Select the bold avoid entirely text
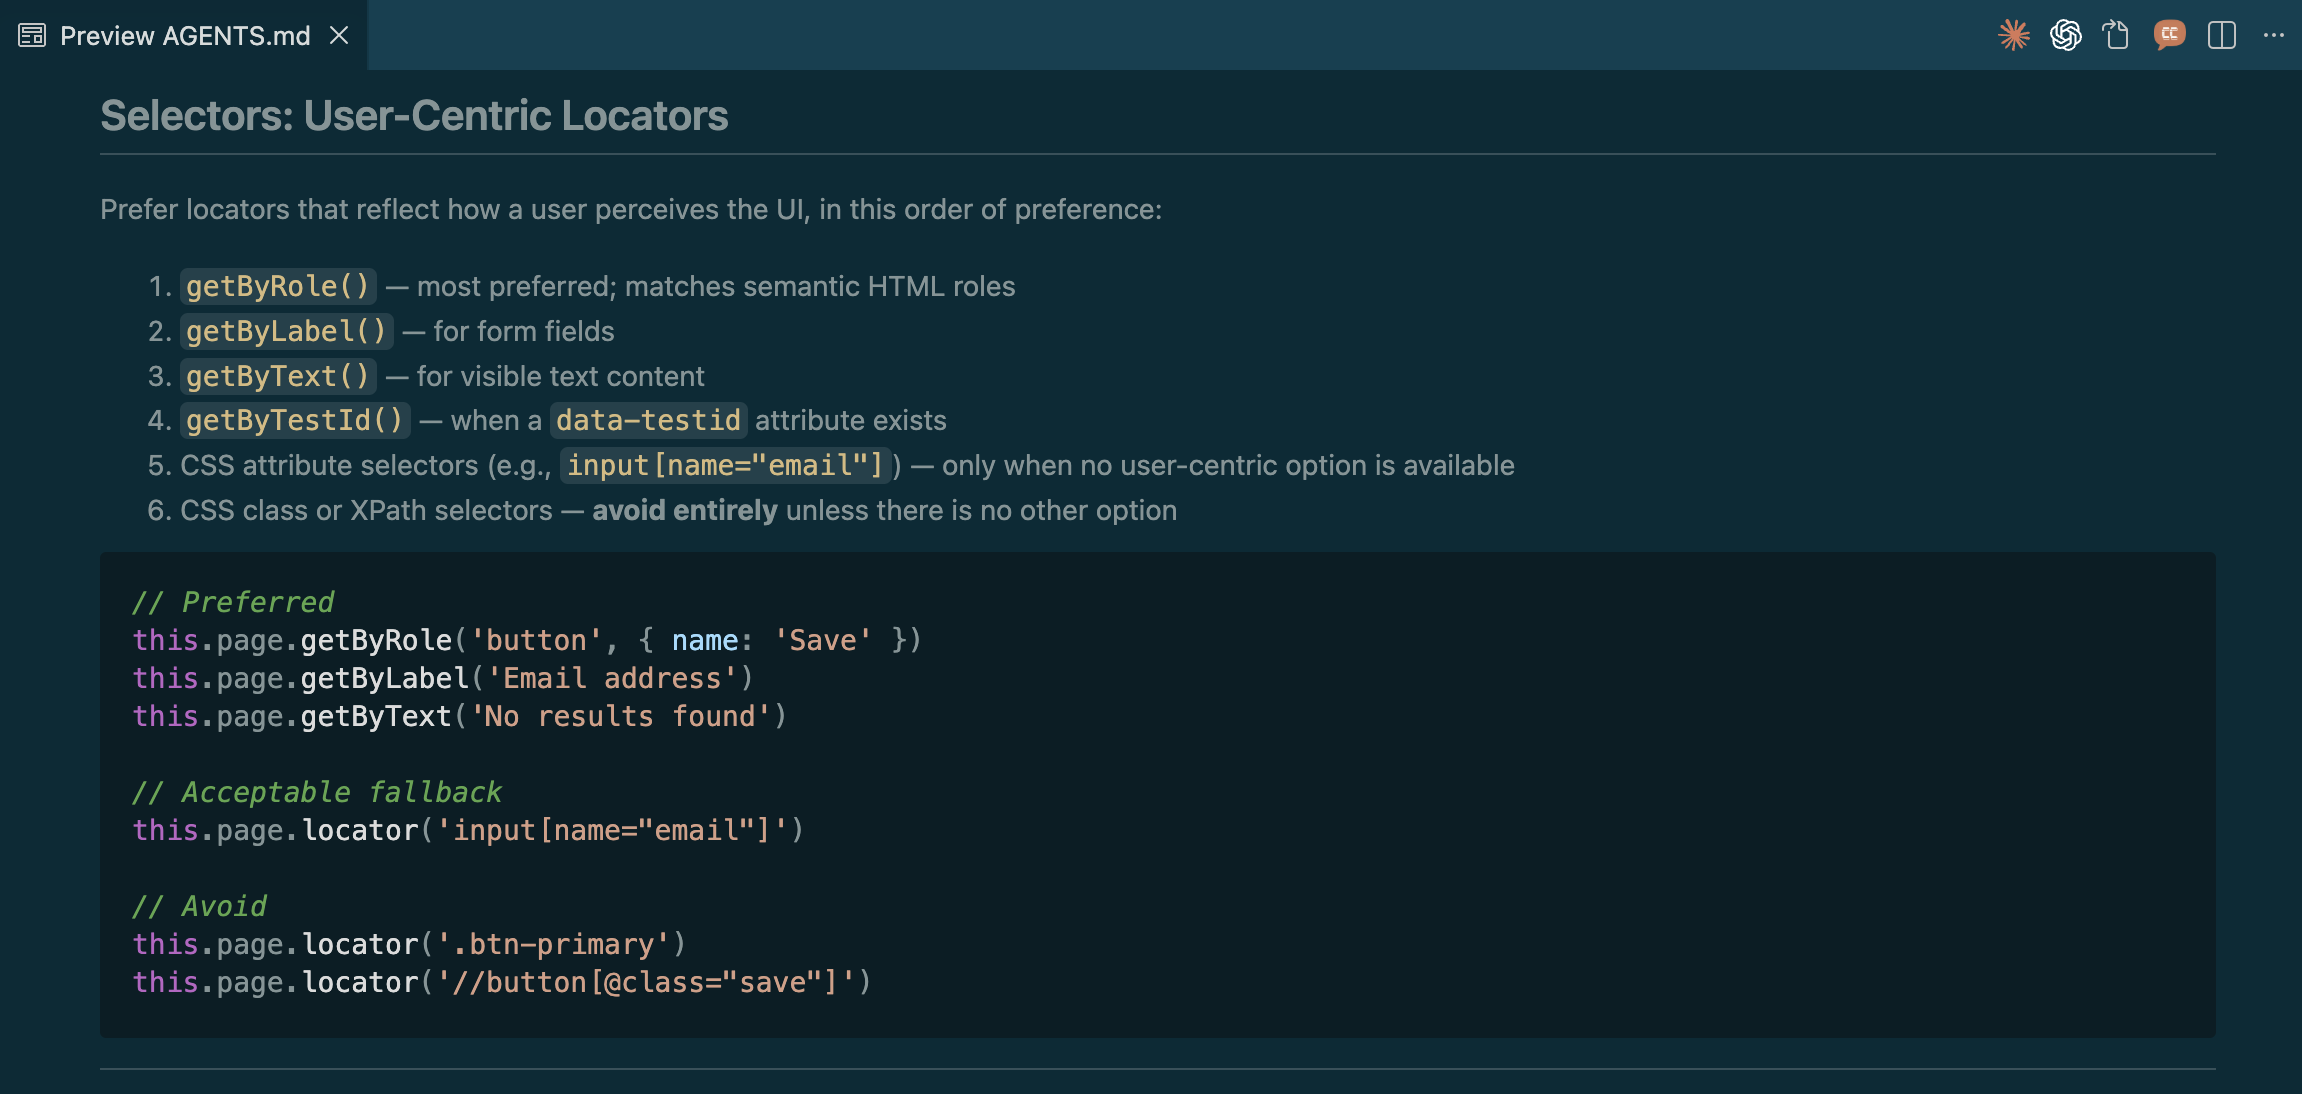This screenshot has height=1094, width=2302. tap(684, 510)
